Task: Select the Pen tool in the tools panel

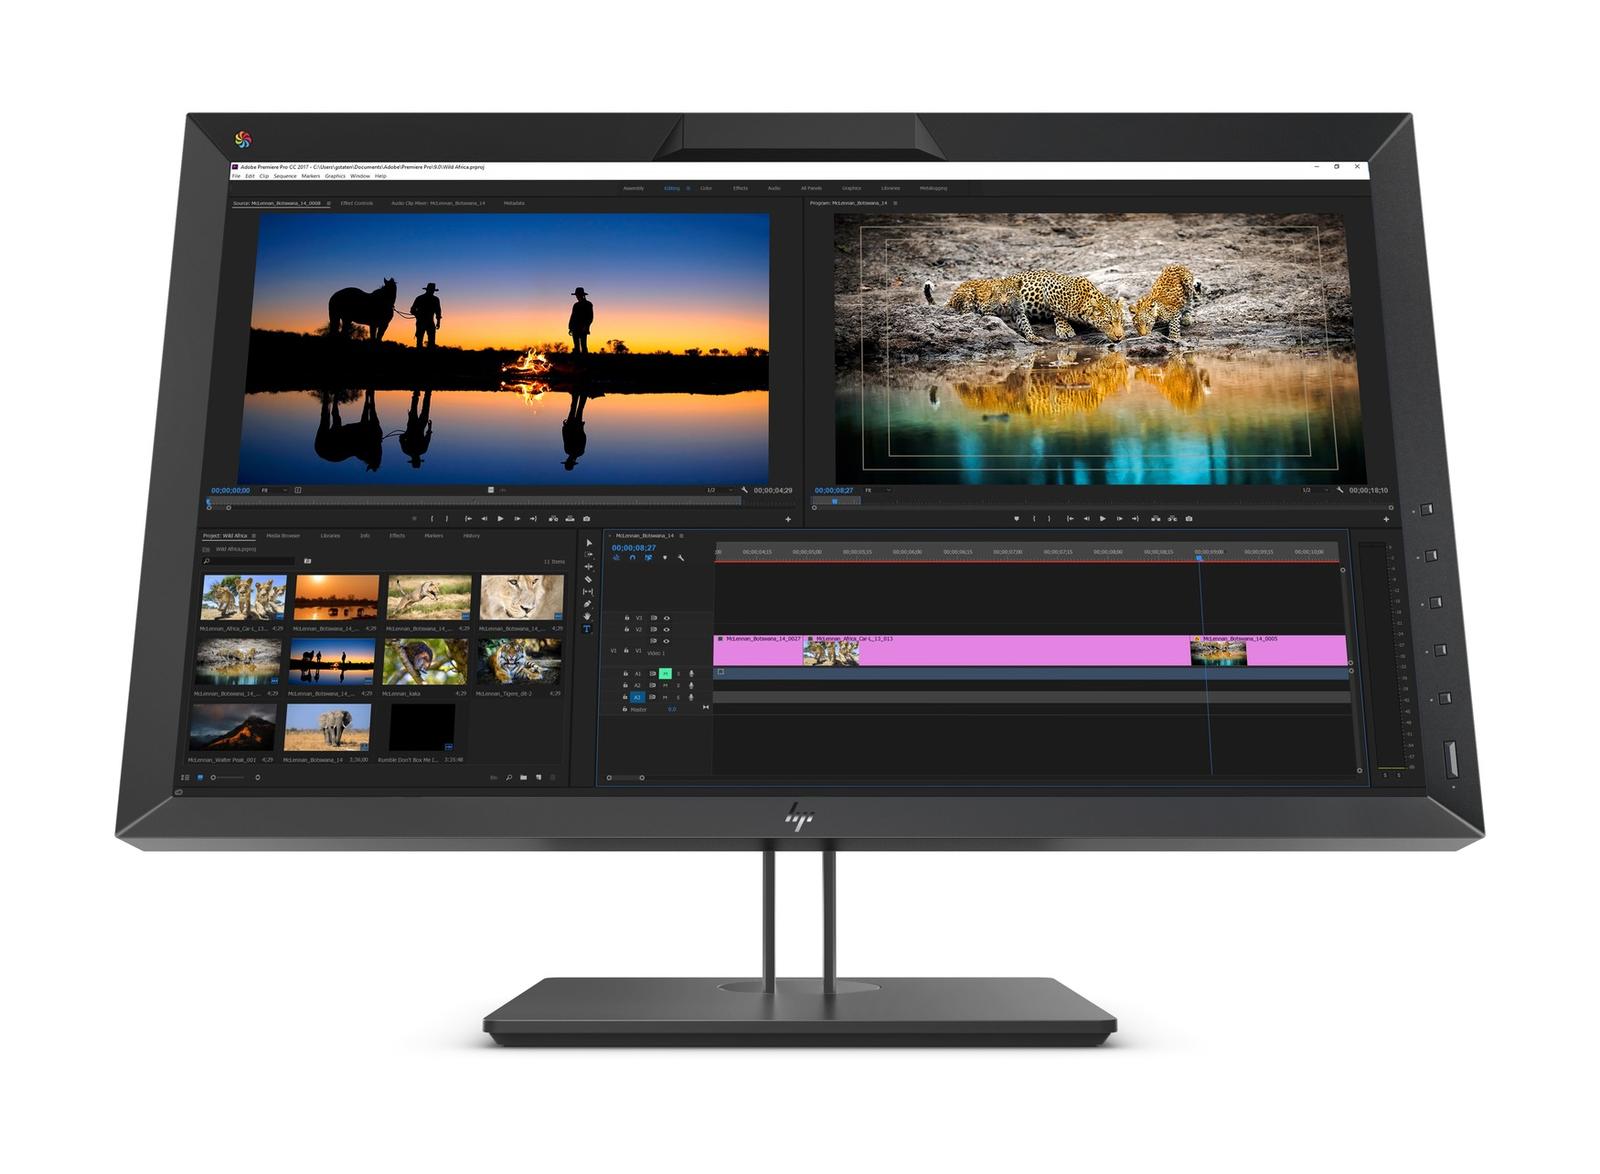Action: [x=587, y=605]
